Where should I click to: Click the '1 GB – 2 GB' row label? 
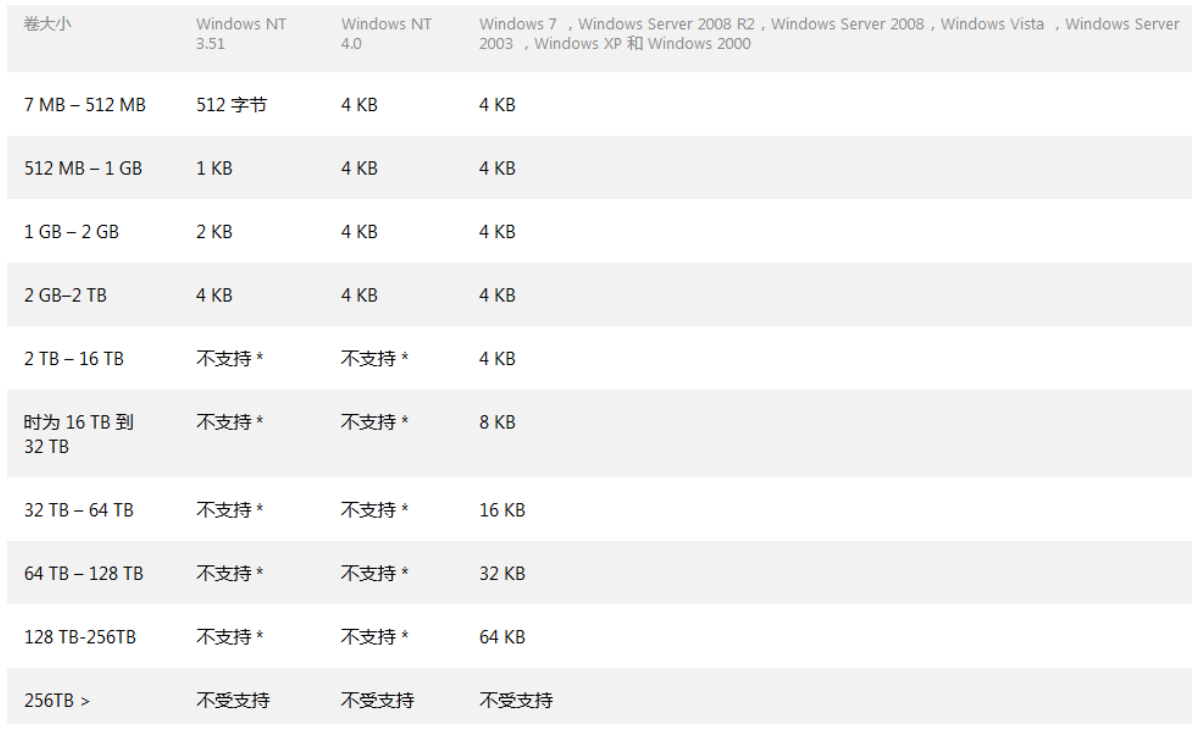click(x=71, y=231)
